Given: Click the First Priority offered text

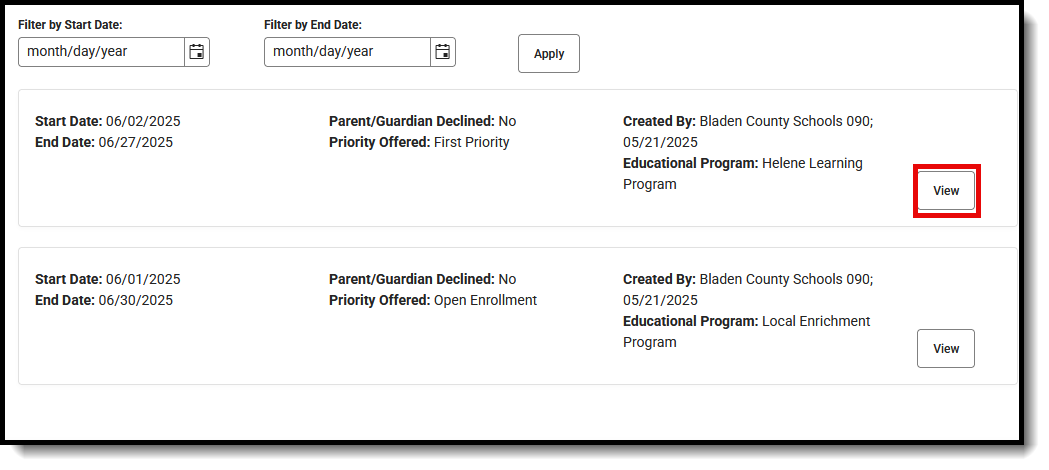Looking at the screenshot, I should point(471,142).
